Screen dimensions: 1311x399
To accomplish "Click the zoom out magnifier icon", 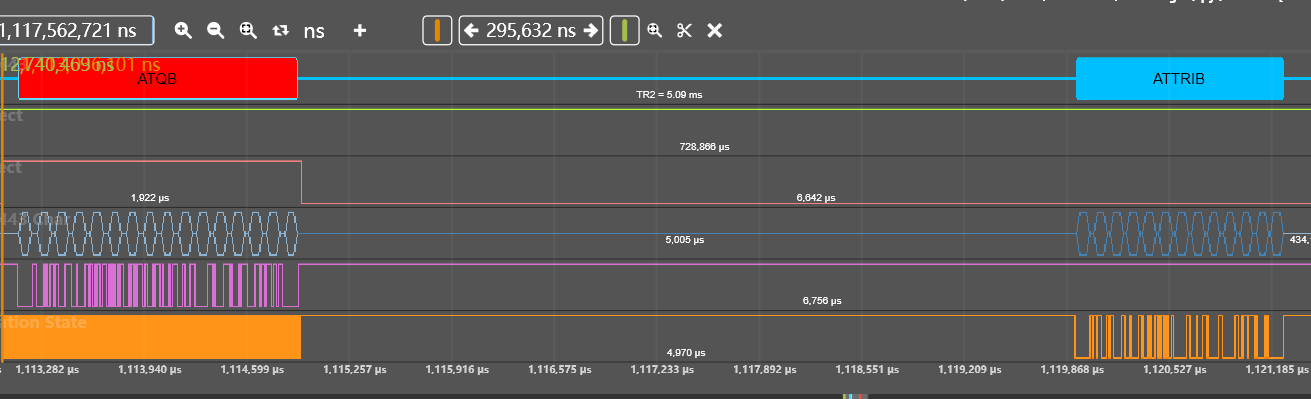I will click(x=215, y=30).
